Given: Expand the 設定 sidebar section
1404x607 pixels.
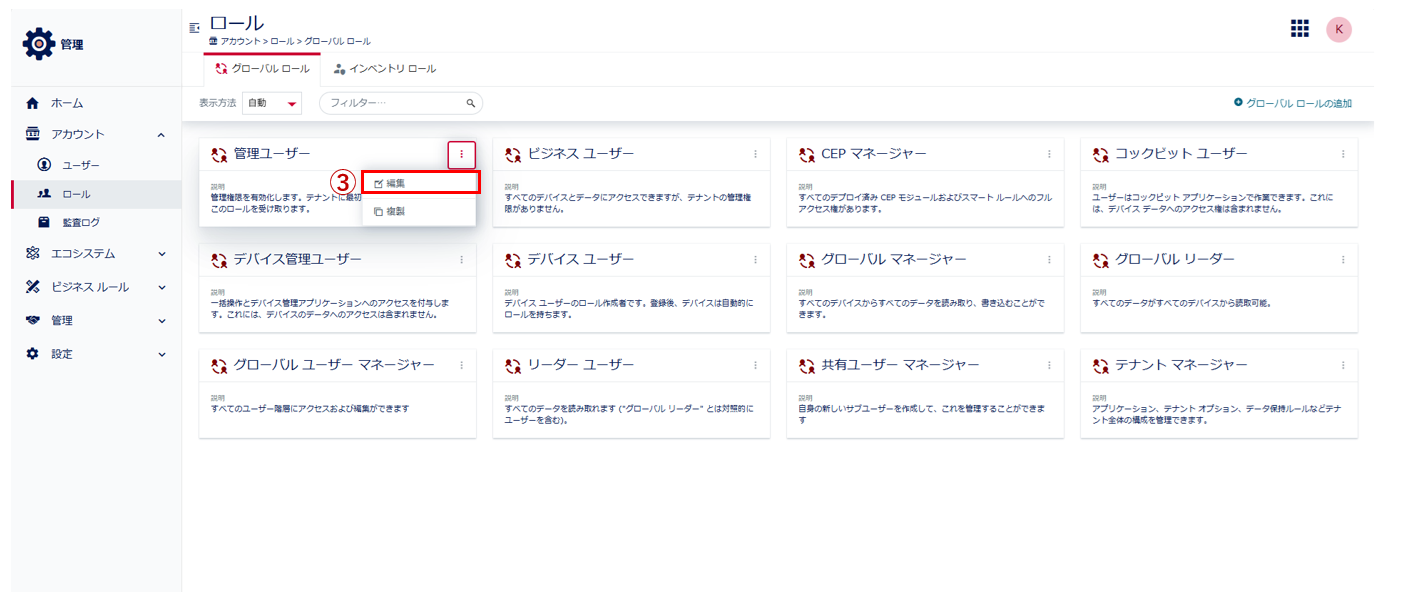Looking at the screenshot, I should tap(161, 354).
